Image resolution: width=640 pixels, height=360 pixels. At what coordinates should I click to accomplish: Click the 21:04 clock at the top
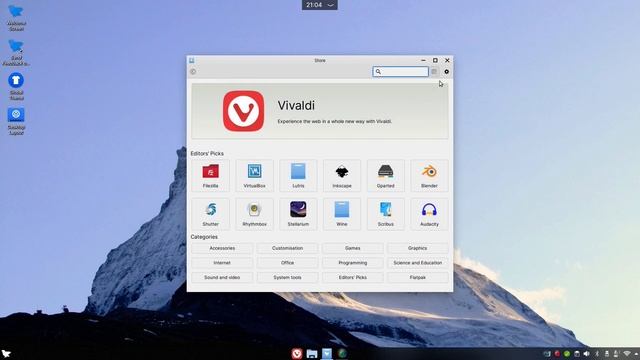point(314,5)
